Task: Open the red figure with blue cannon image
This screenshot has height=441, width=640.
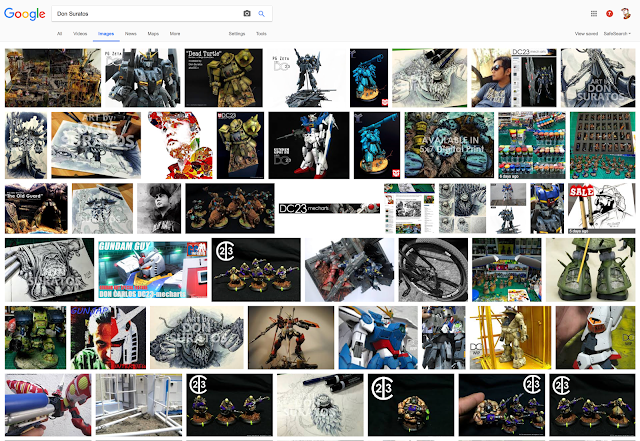Action: point(48,405)
